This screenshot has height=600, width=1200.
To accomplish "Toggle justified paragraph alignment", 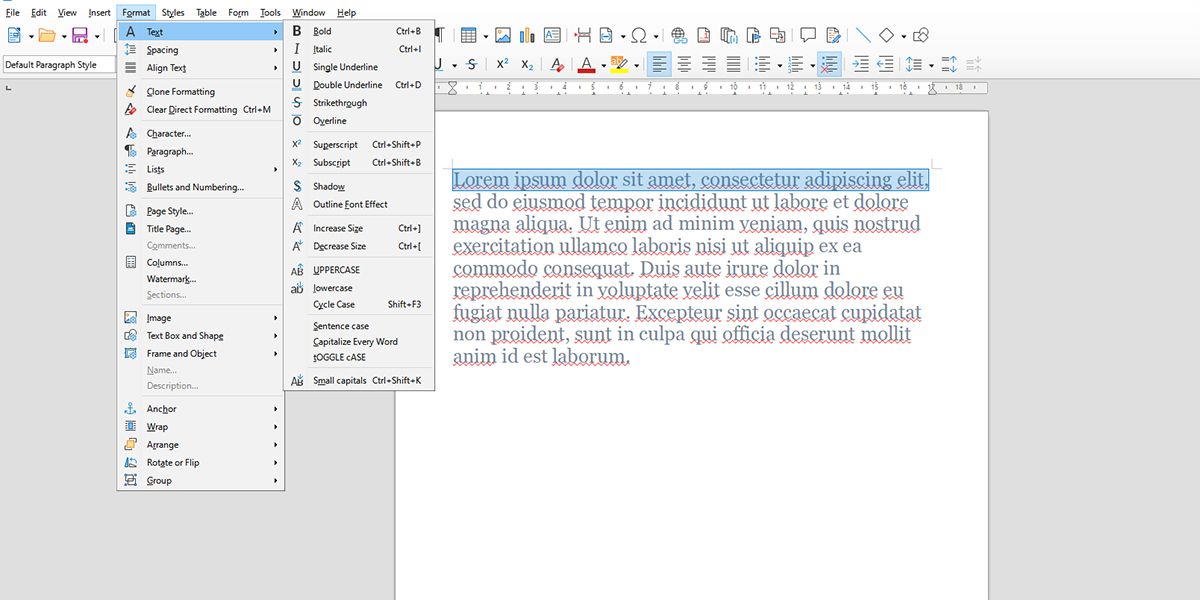I will (733, 64).
